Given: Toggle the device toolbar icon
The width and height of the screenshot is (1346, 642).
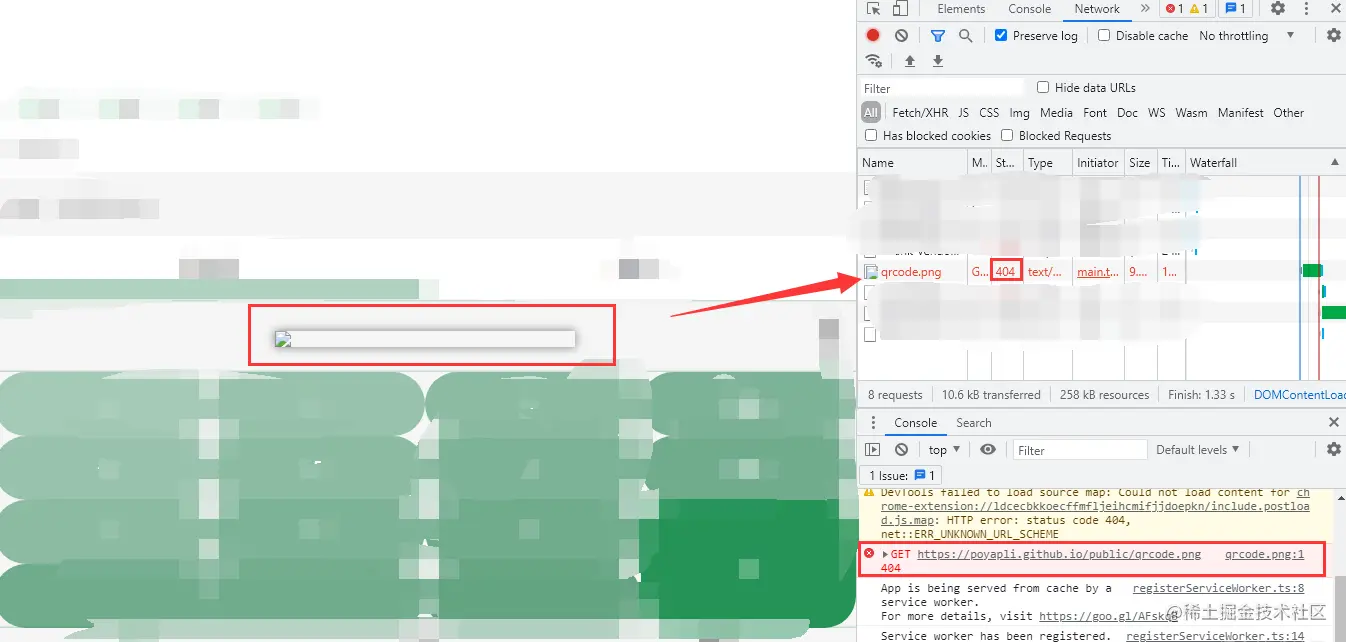Looking at the screenshot, I should pyautogui.click(x=900, y=9).
